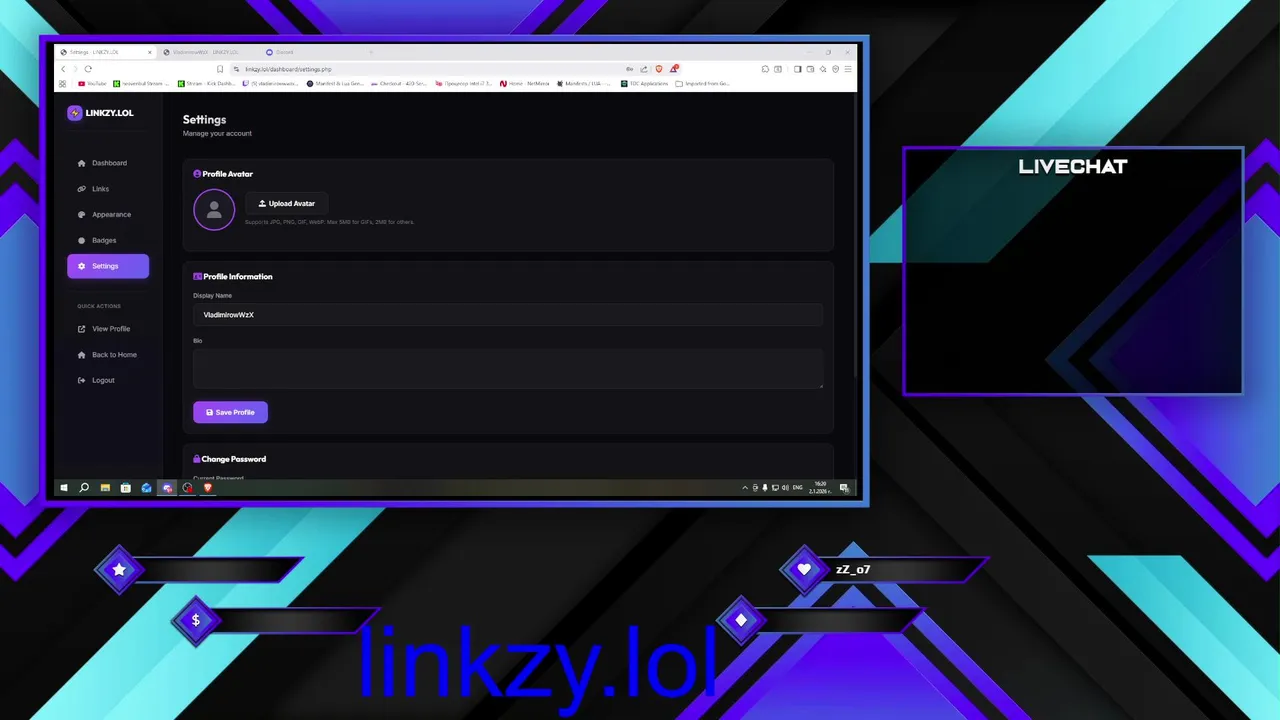Click the browser back arrow
This screenshot has height=720, width=1280.
click(63, 69)
